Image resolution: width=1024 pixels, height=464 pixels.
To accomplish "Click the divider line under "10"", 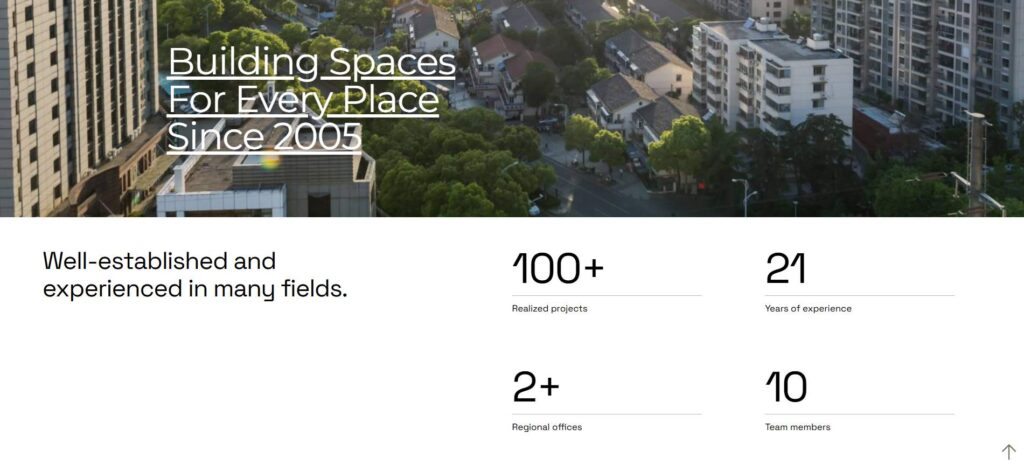I will tap(859, 414).
